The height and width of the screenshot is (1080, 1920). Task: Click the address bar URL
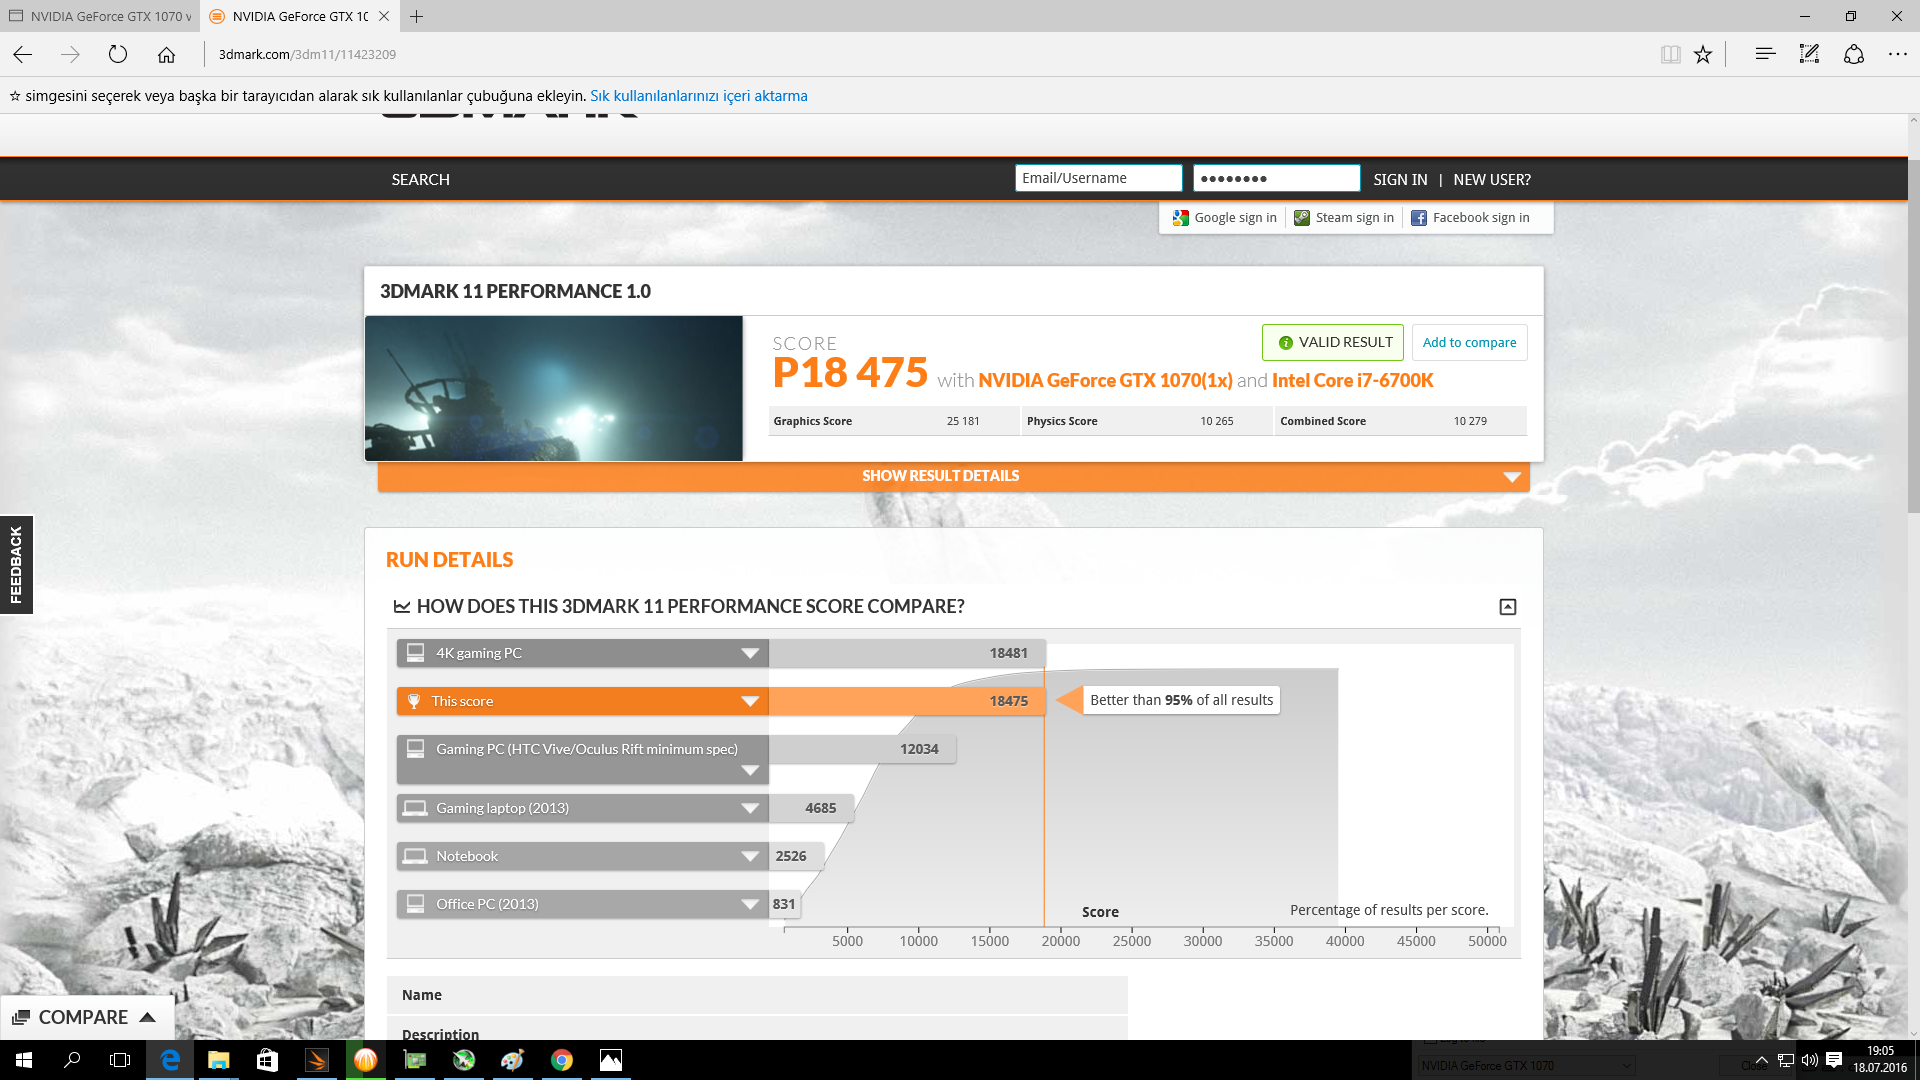point(307,55)
